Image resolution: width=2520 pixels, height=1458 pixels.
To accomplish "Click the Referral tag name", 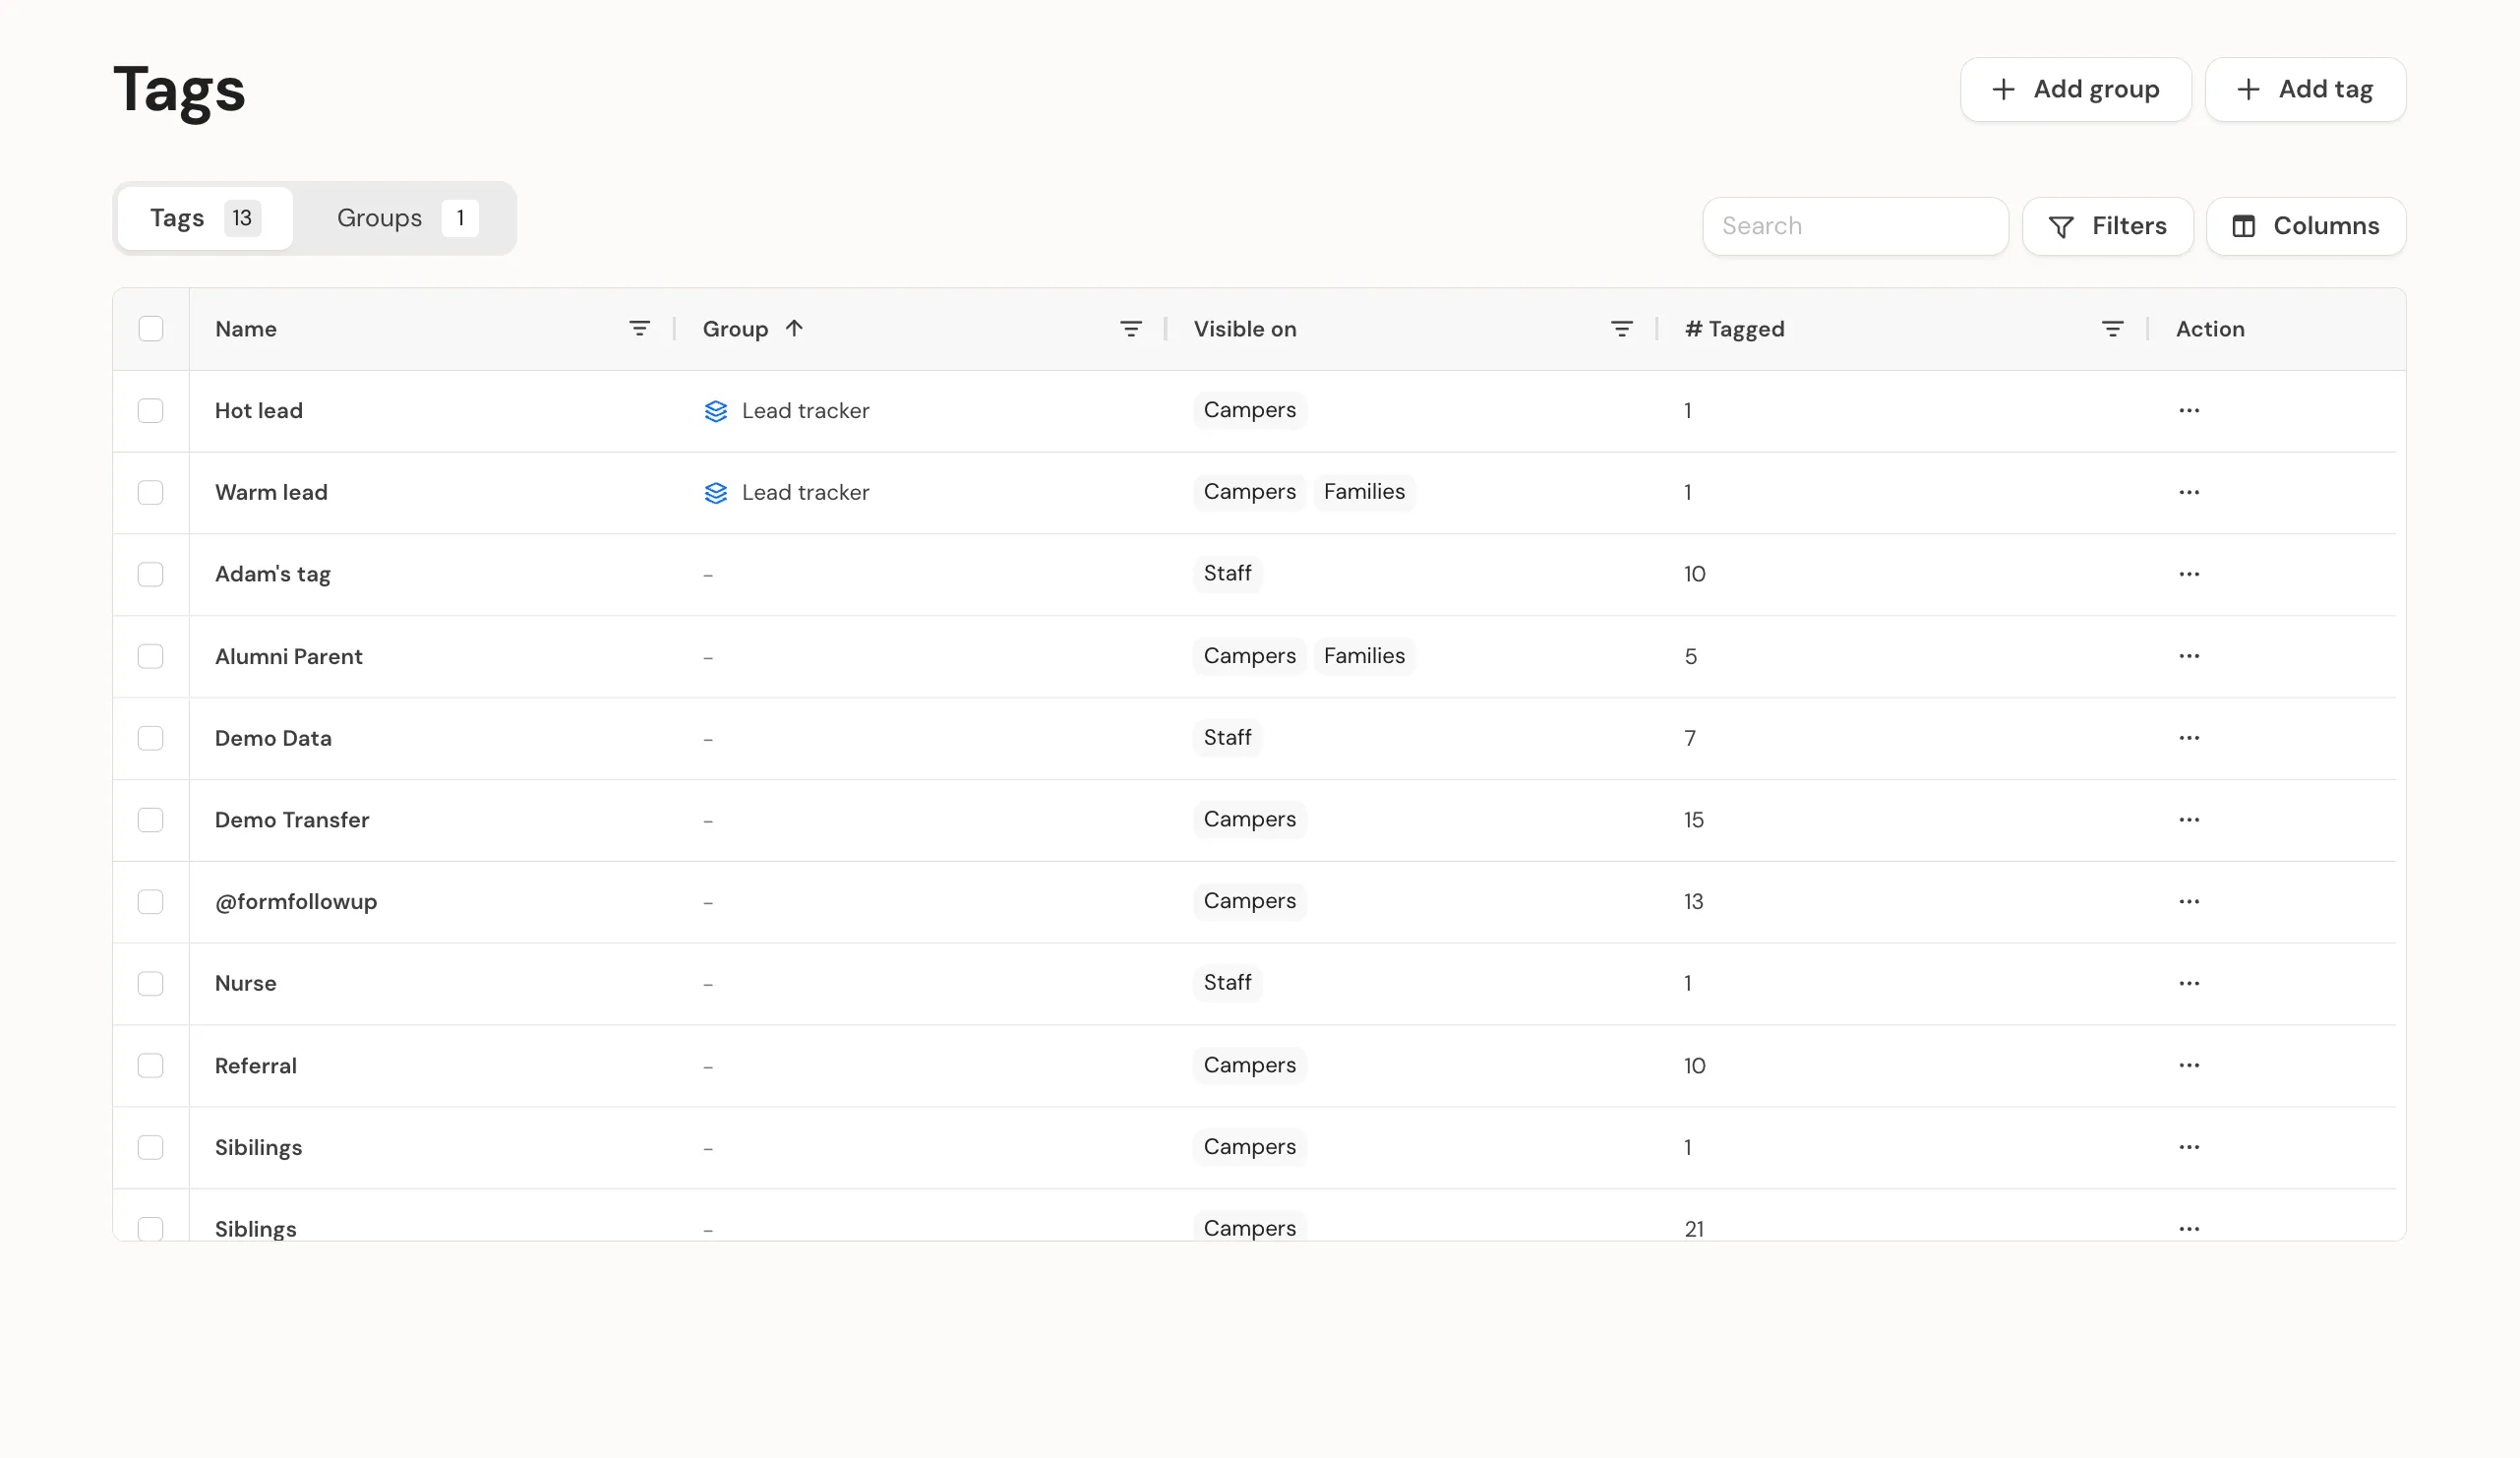I will pyautogui.click(x=256, y=1067).
